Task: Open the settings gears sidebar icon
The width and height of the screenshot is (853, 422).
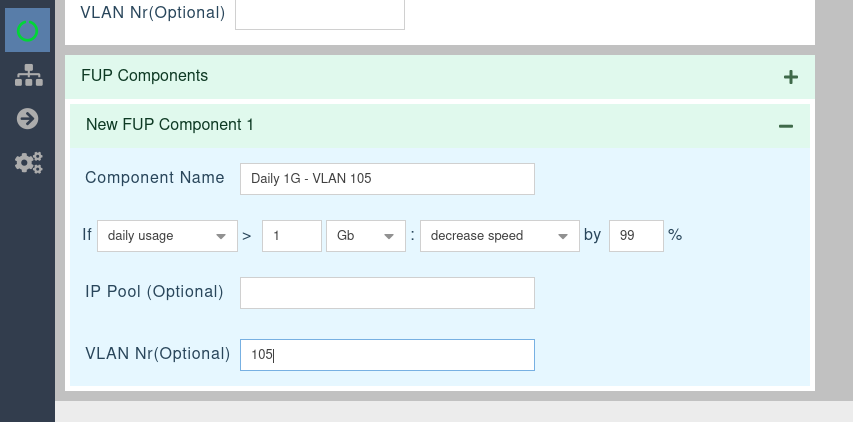Action: point(28,162)
